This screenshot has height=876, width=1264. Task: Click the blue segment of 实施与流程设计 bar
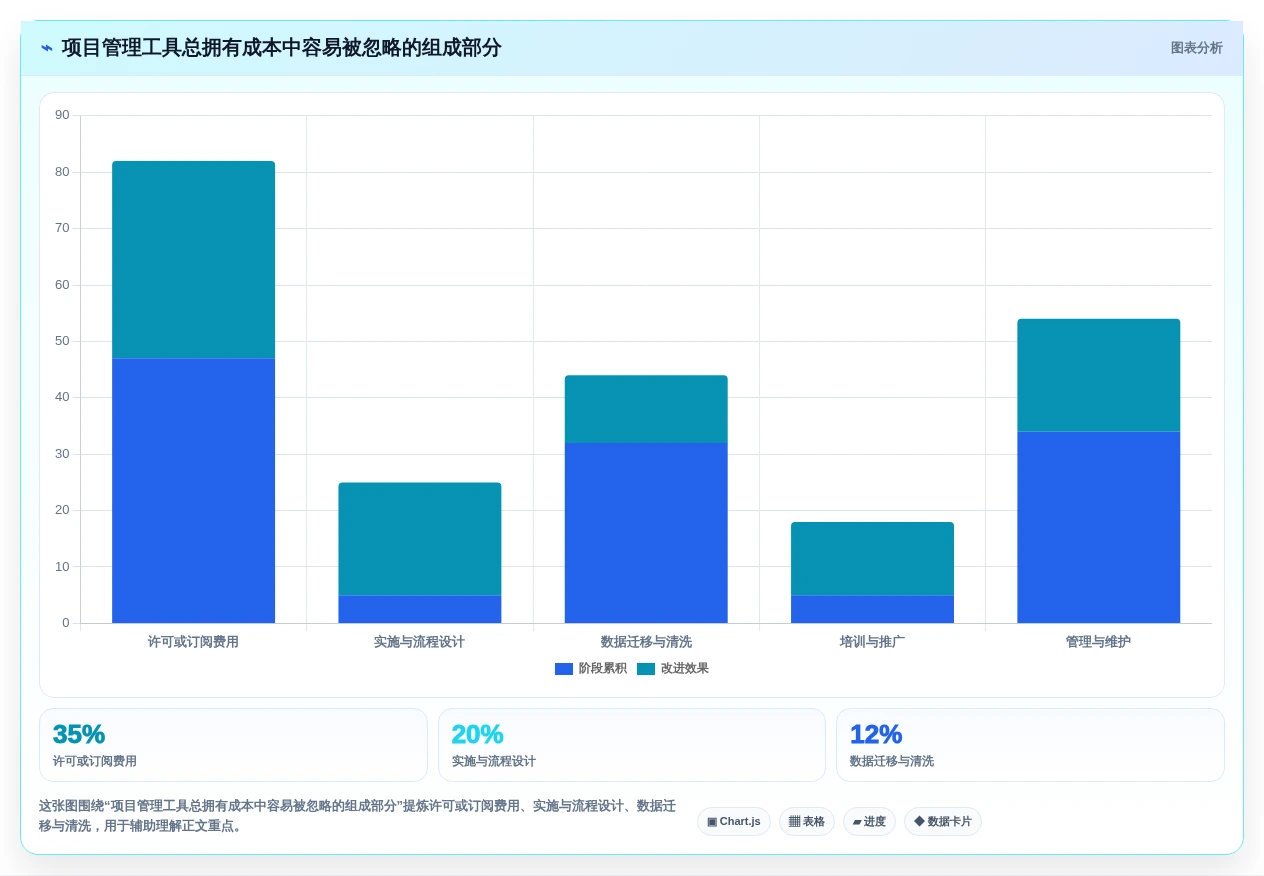click(x=420, y=609)
